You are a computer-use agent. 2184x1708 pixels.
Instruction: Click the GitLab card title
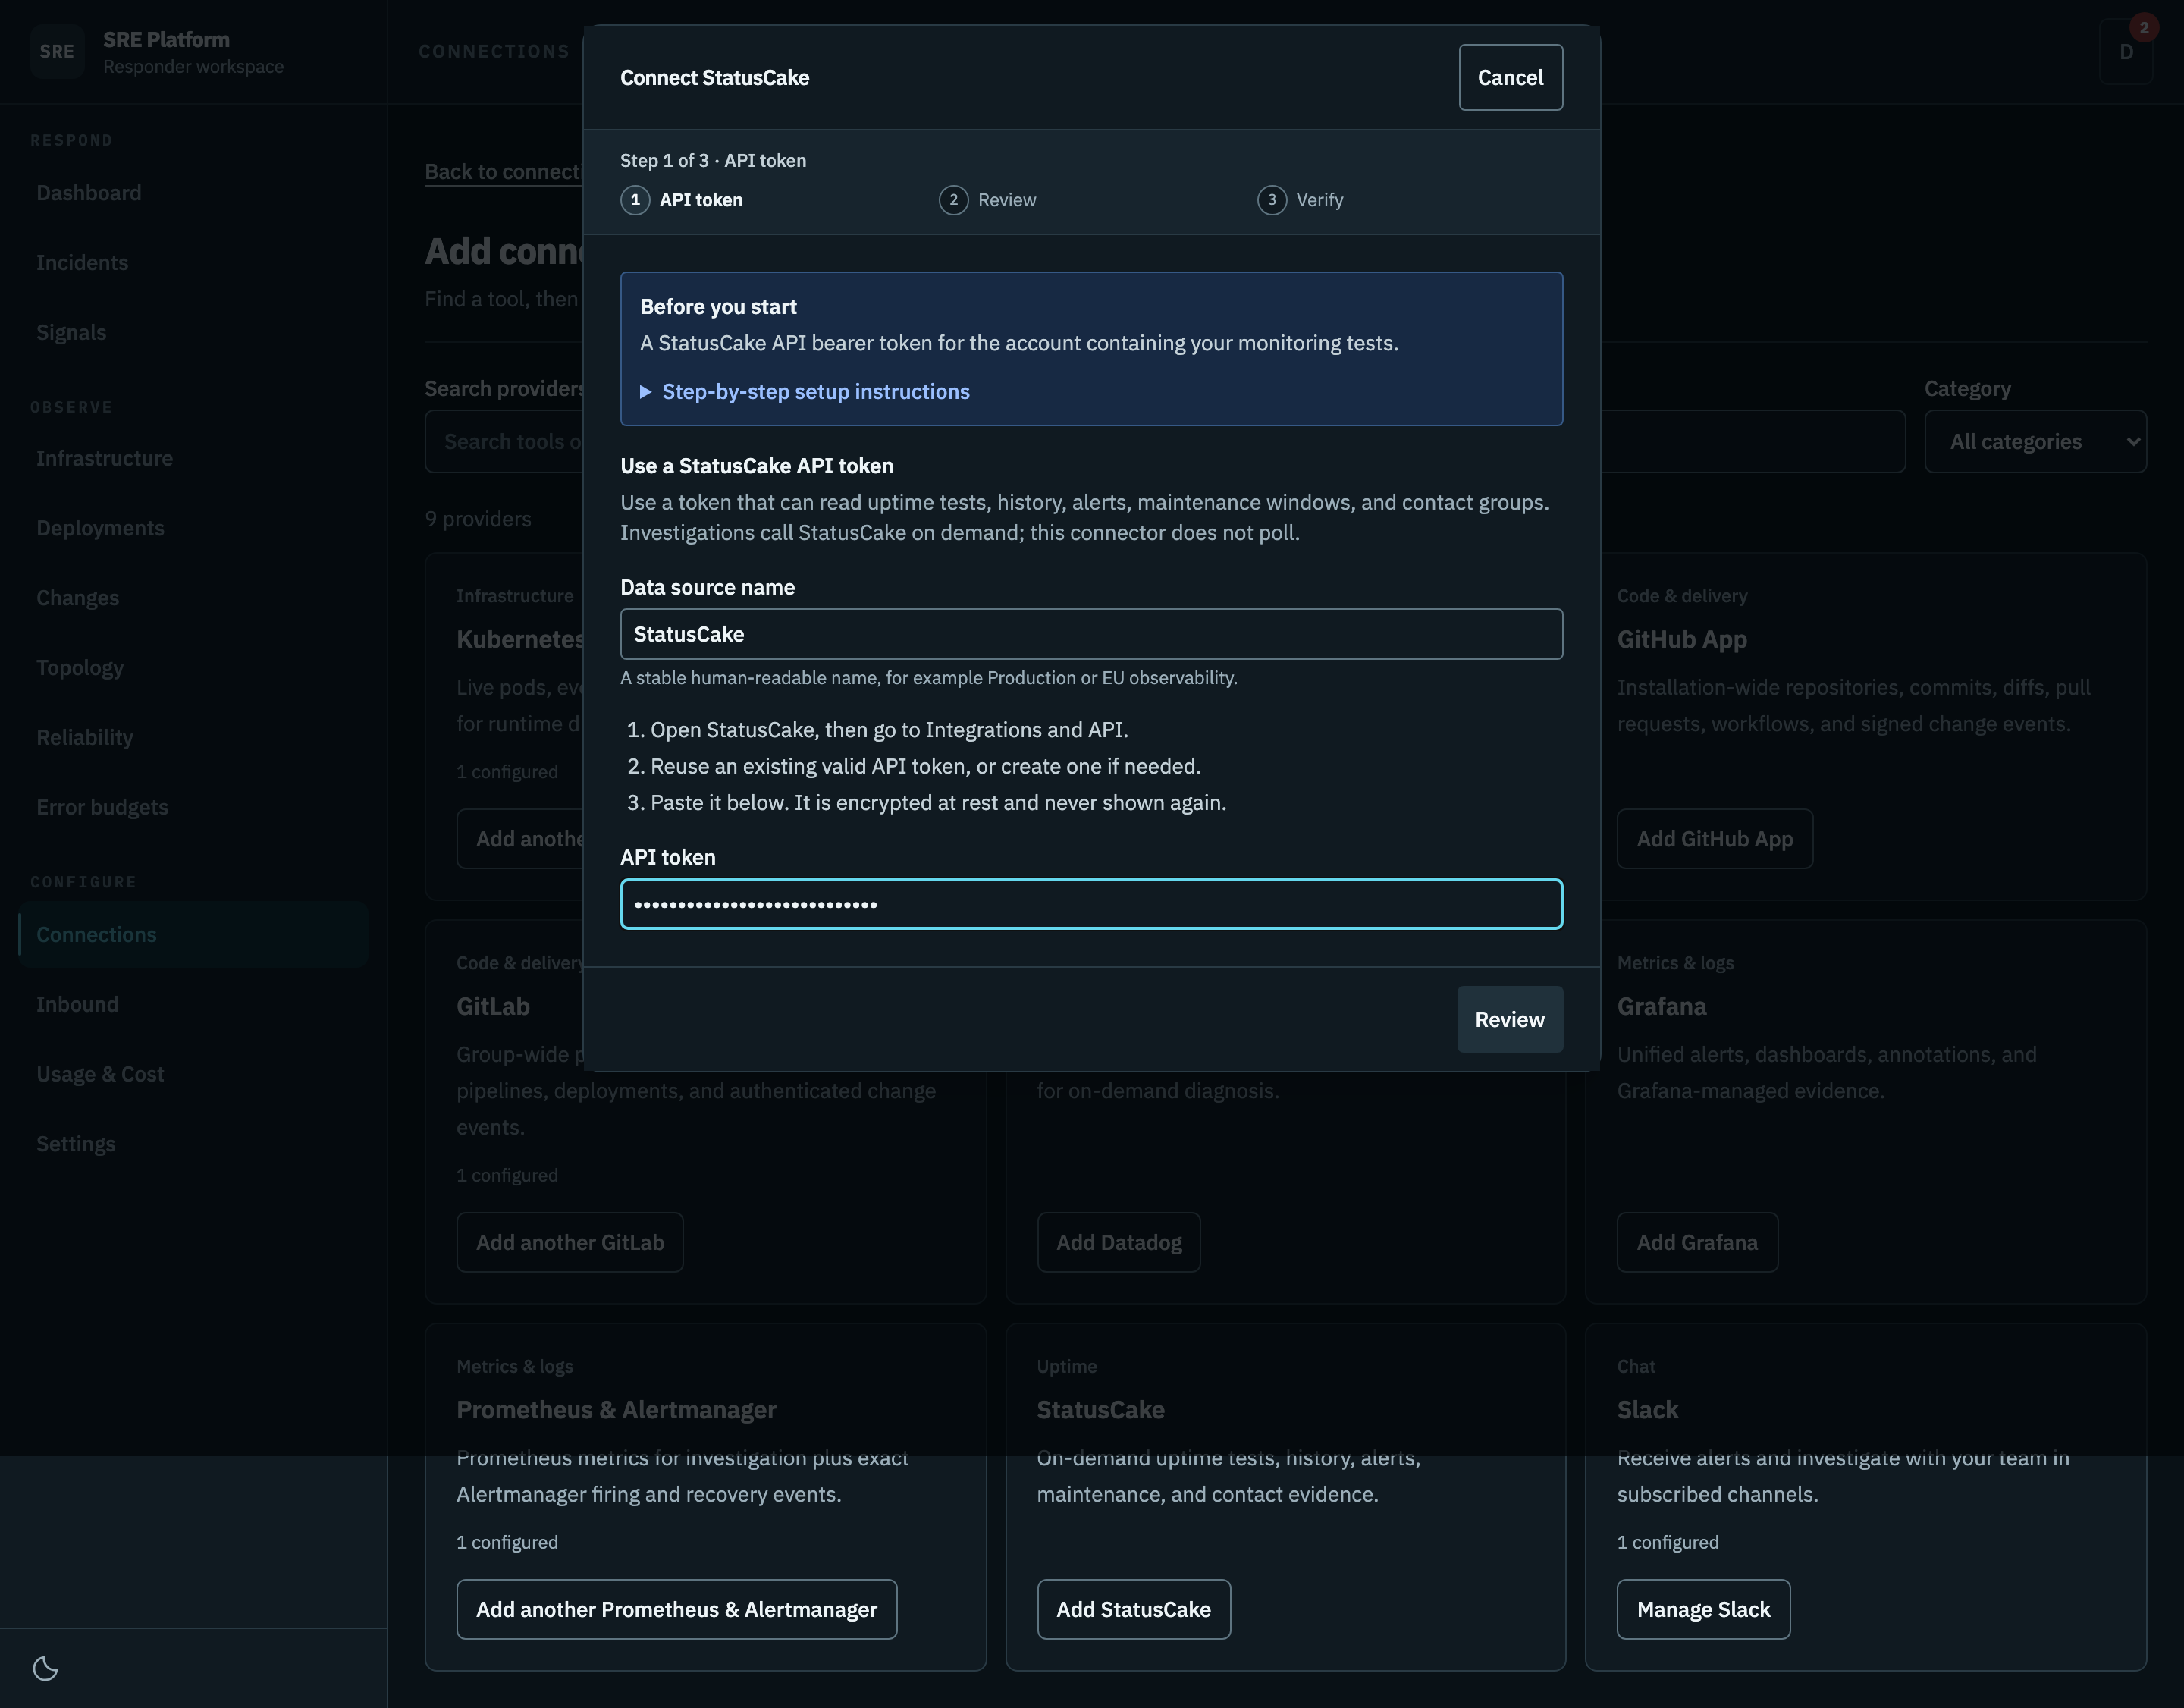[x=493, y=1006]
